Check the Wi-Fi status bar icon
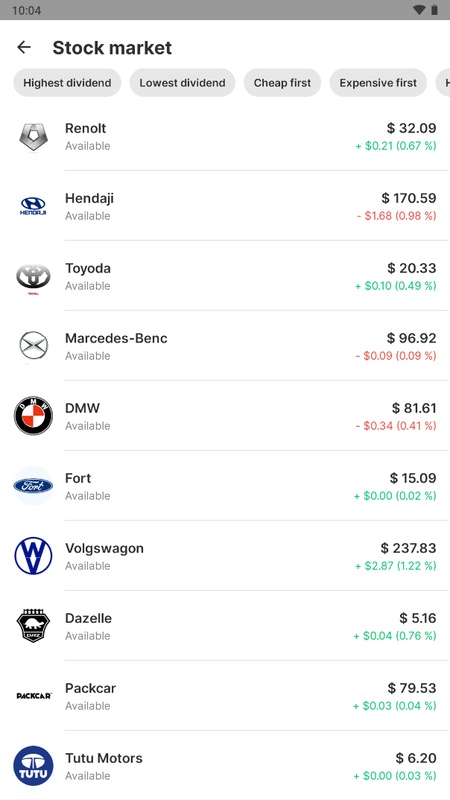This screenshot has height=800, width=450. [x=419, y=10]
